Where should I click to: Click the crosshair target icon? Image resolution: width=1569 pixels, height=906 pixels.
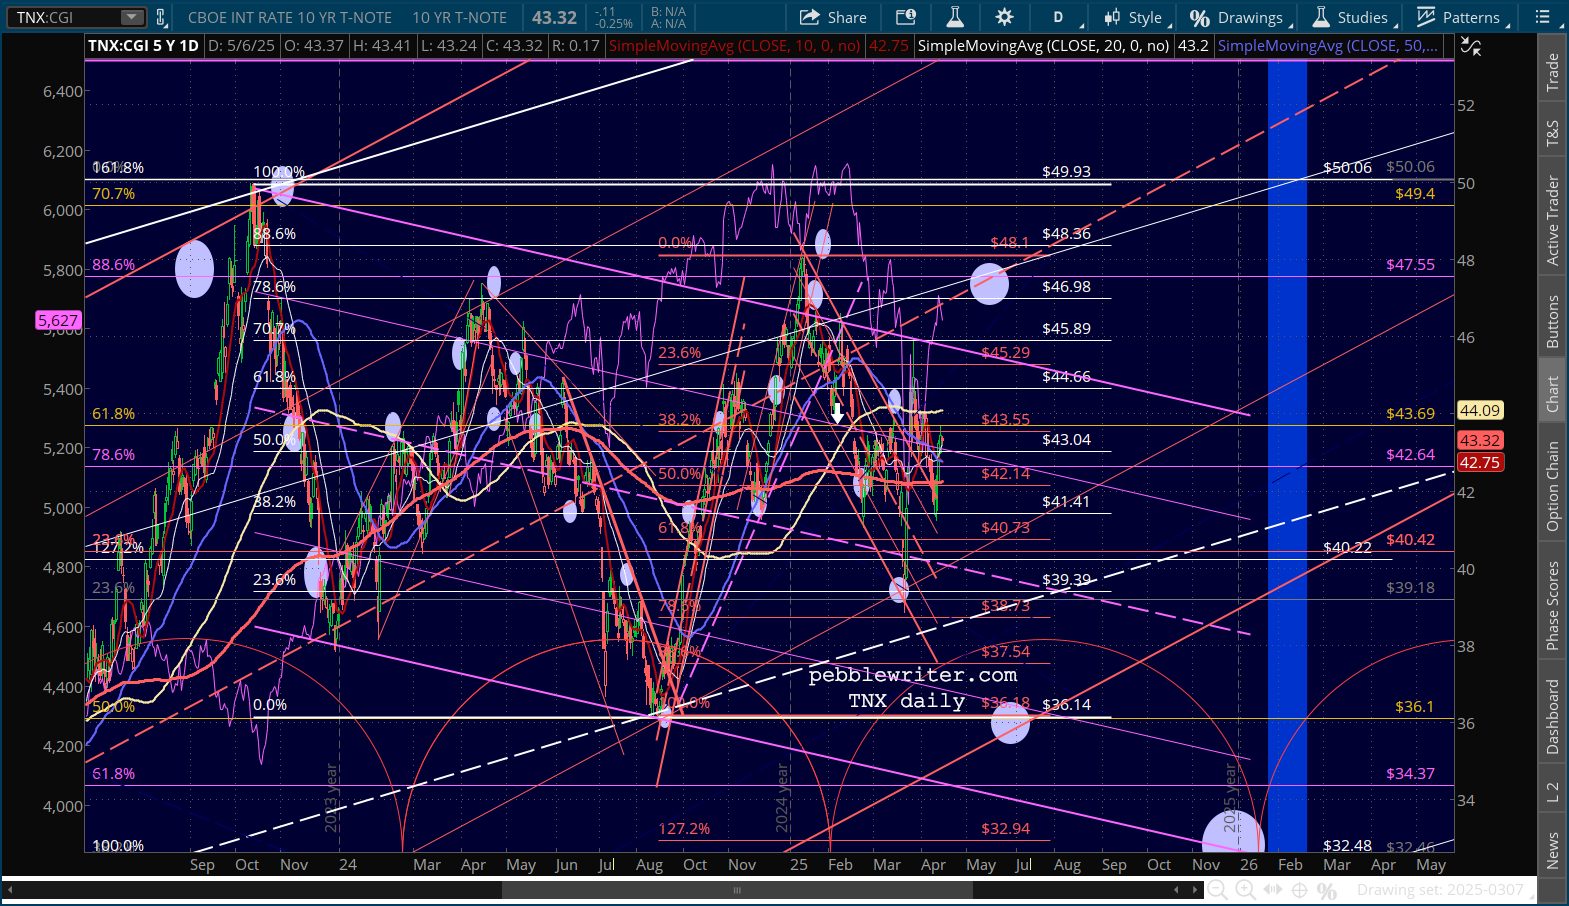point(1299,890)
